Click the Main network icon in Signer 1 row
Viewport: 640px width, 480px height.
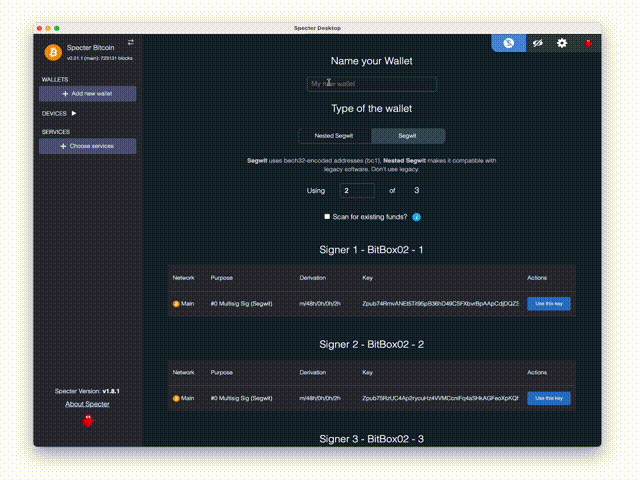pos(176,304)
